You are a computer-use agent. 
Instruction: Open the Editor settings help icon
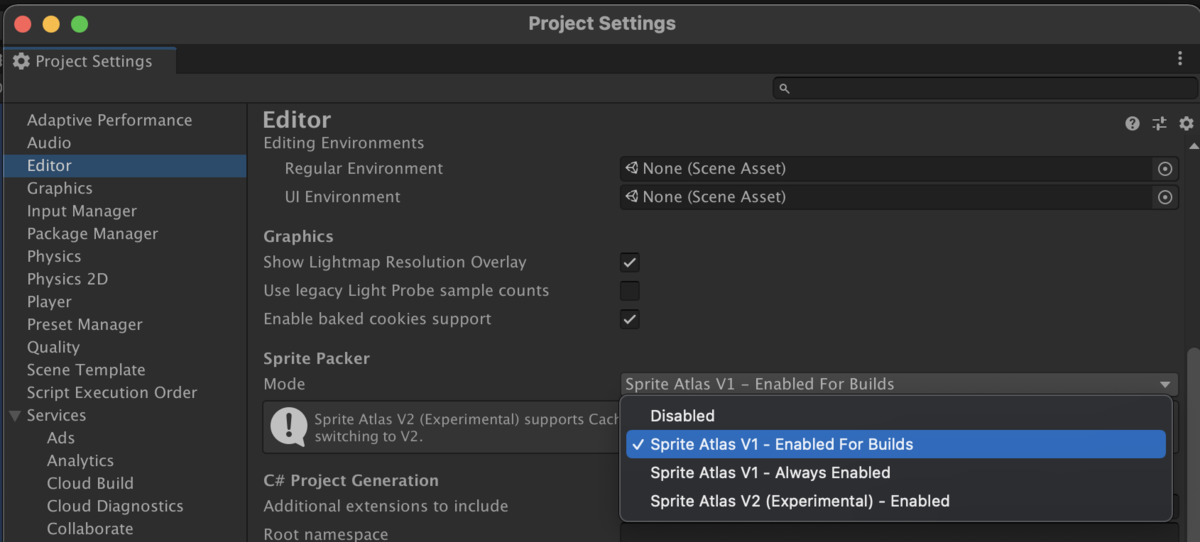point(1132,124)
